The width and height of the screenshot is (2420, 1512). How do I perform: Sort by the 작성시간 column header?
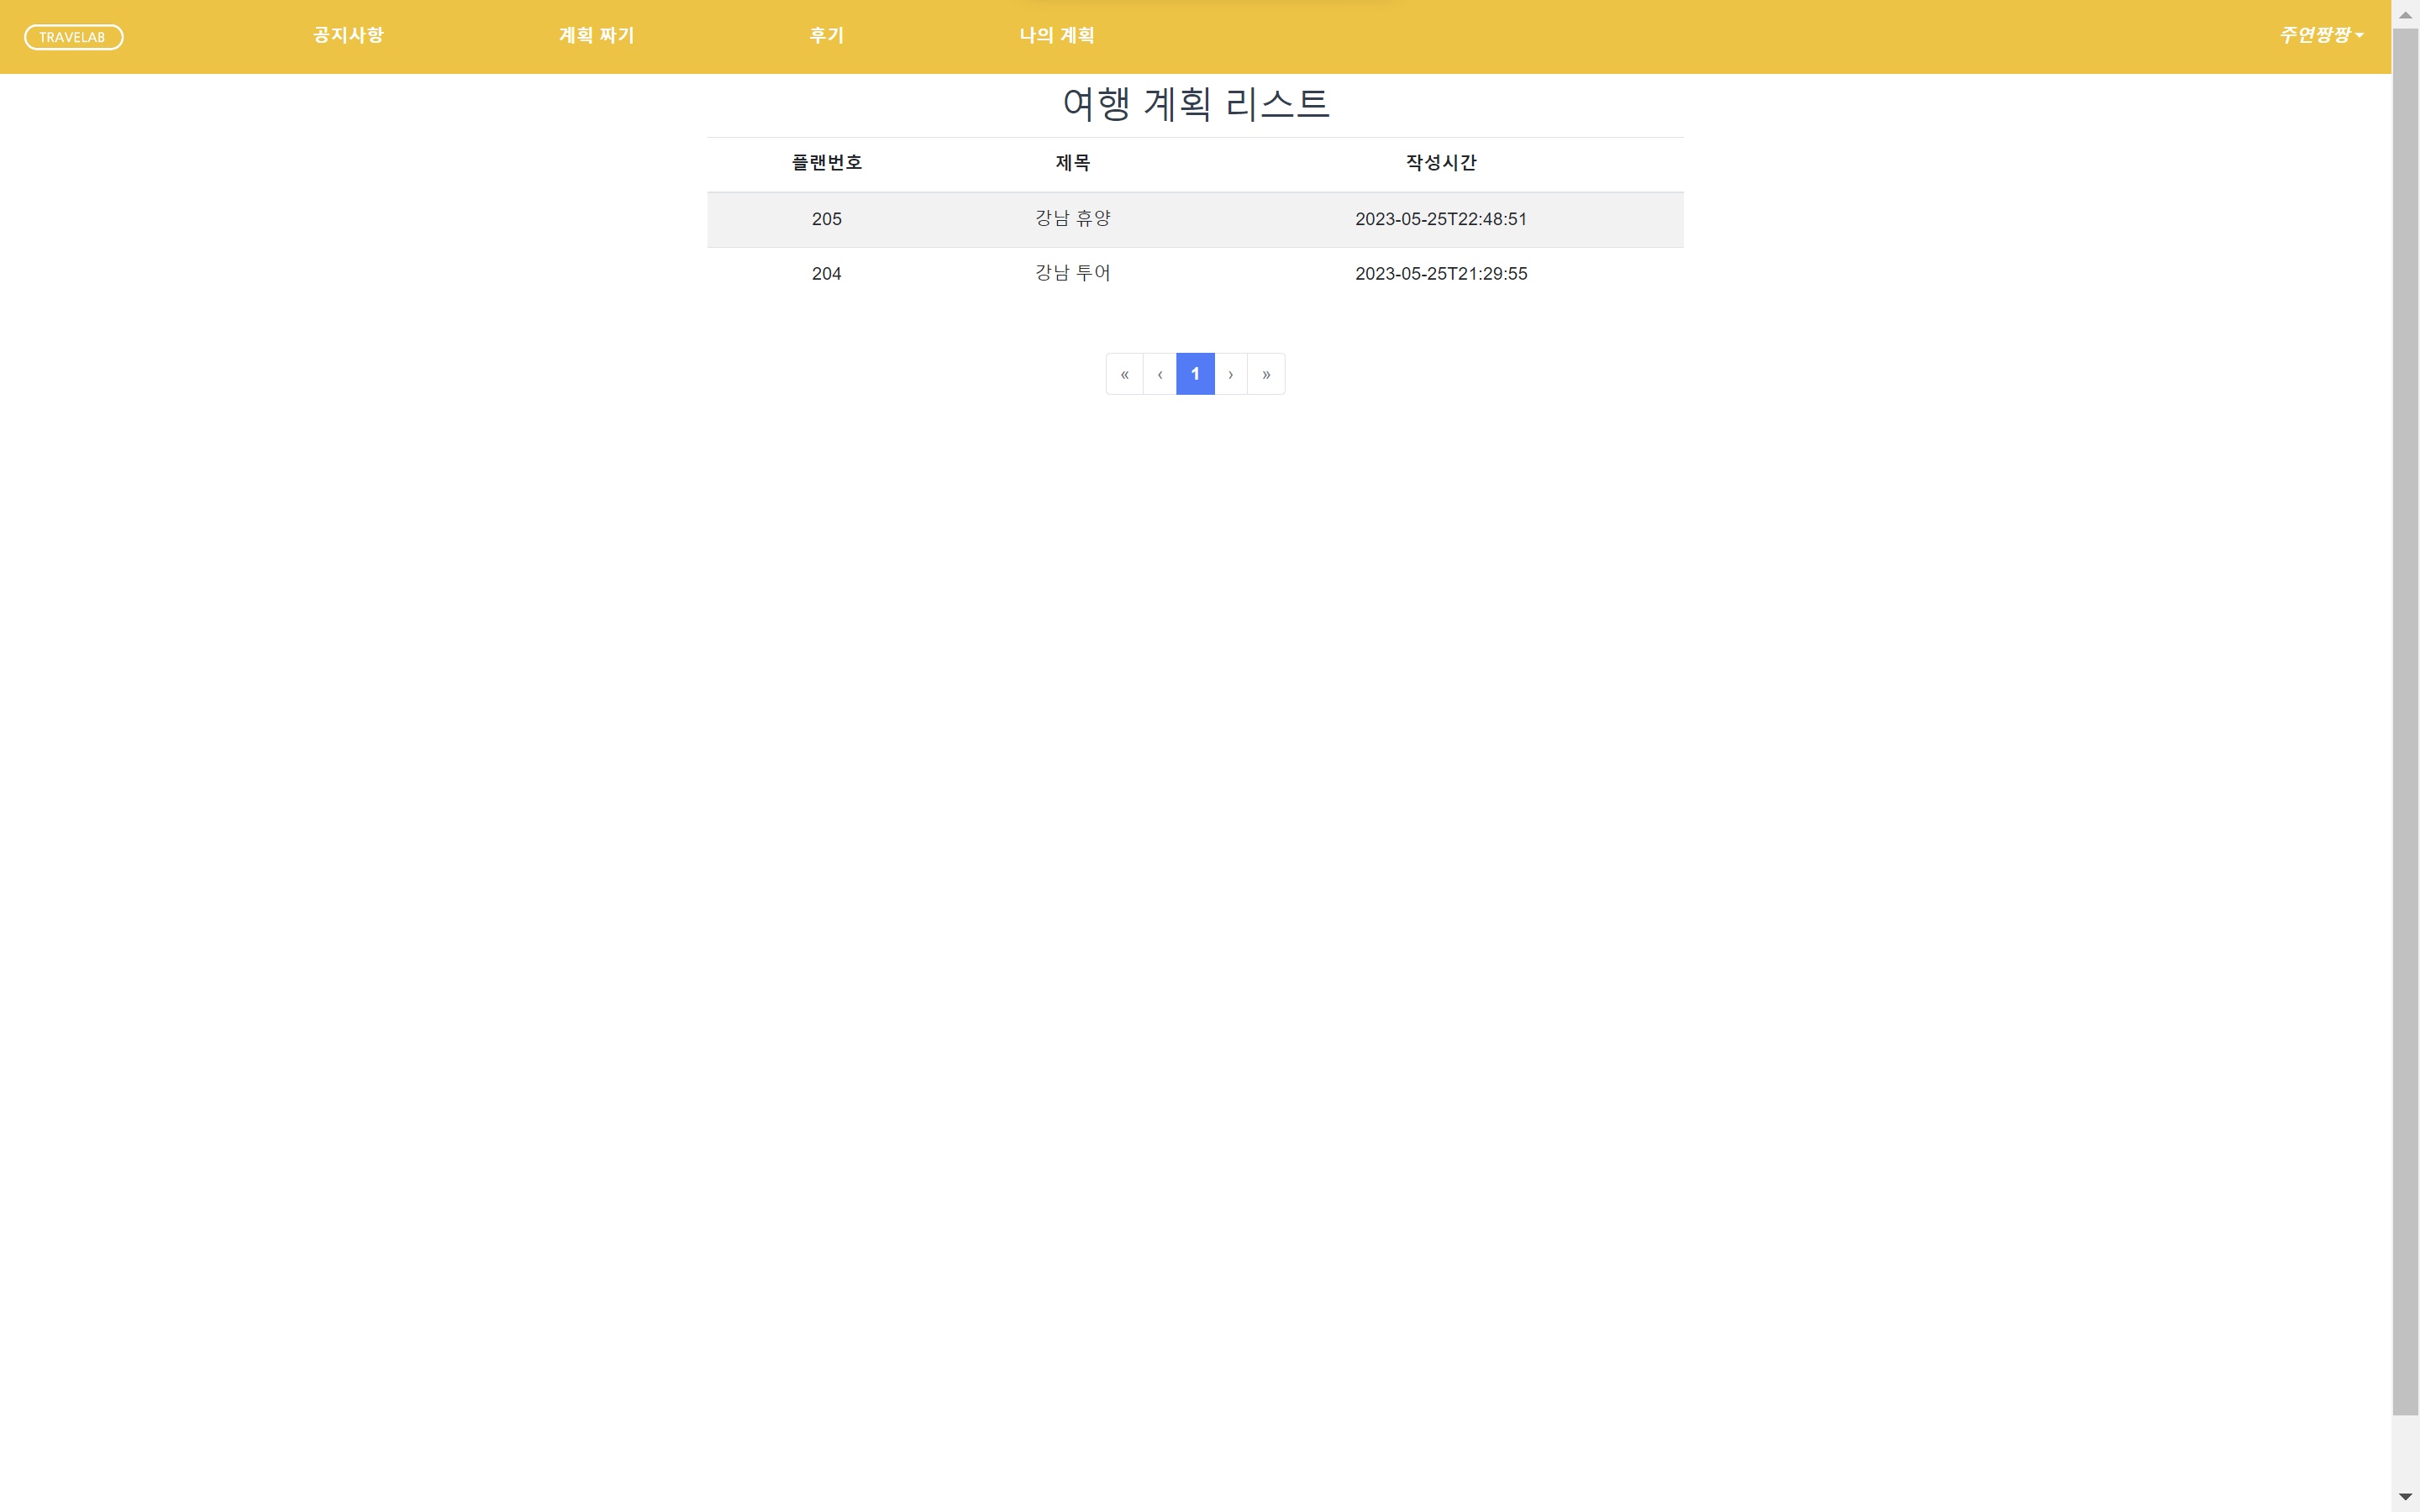1440,163
